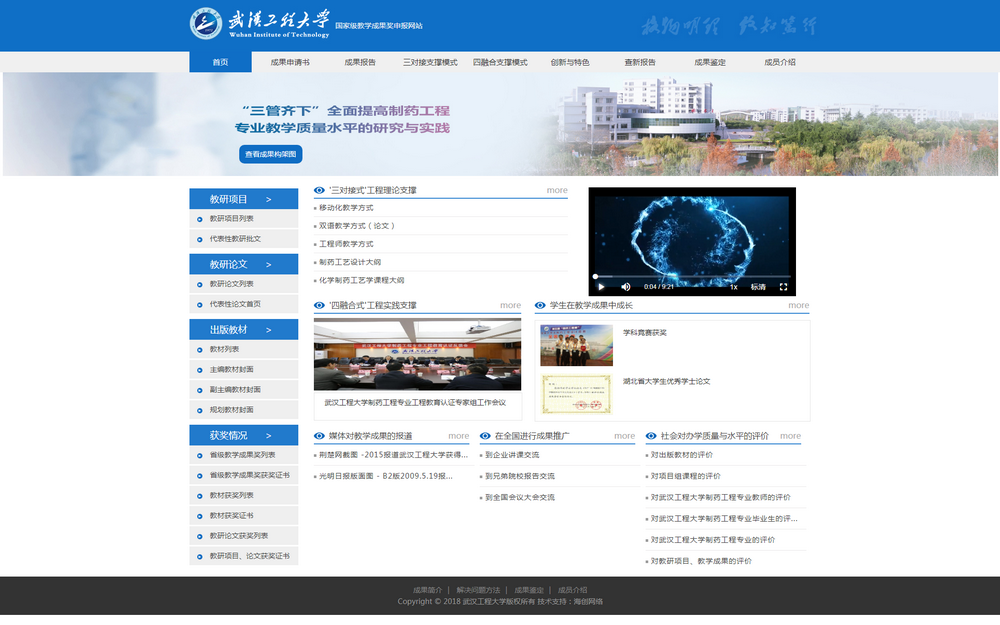The image size is (1000, 625).
Task: Click eye icon beside 社会对办学质量与水平的评价
Action: click(x=651, y=436)
